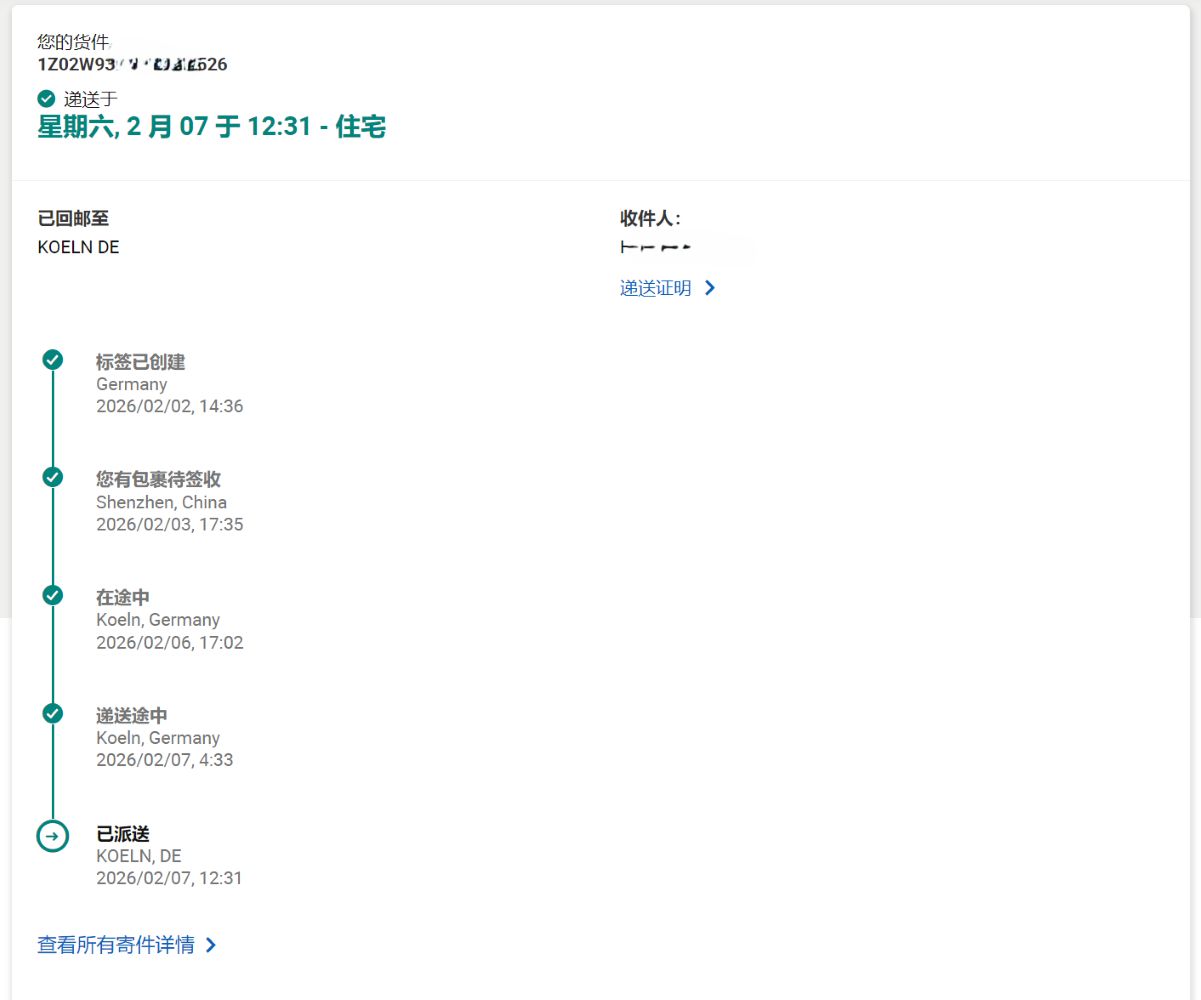
Task: Open 查看所有寄件详情 link
Action: click(x=116, y=945)
